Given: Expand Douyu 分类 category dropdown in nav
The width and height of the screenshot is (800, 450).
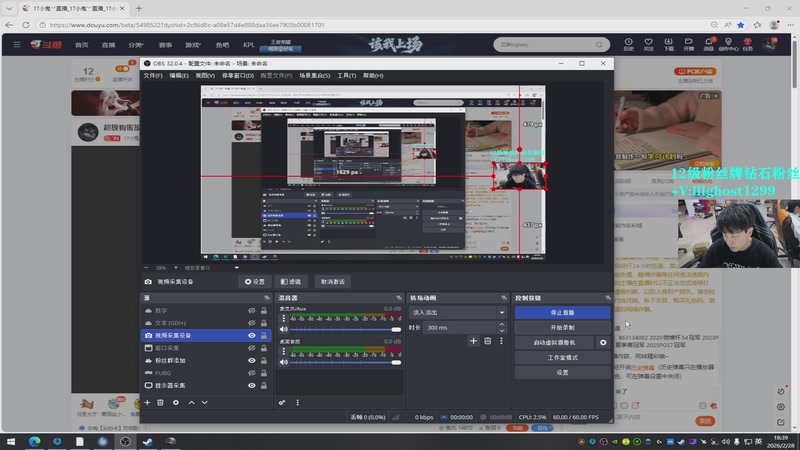Looking at the screenshot, I should [x=136, y=45].
